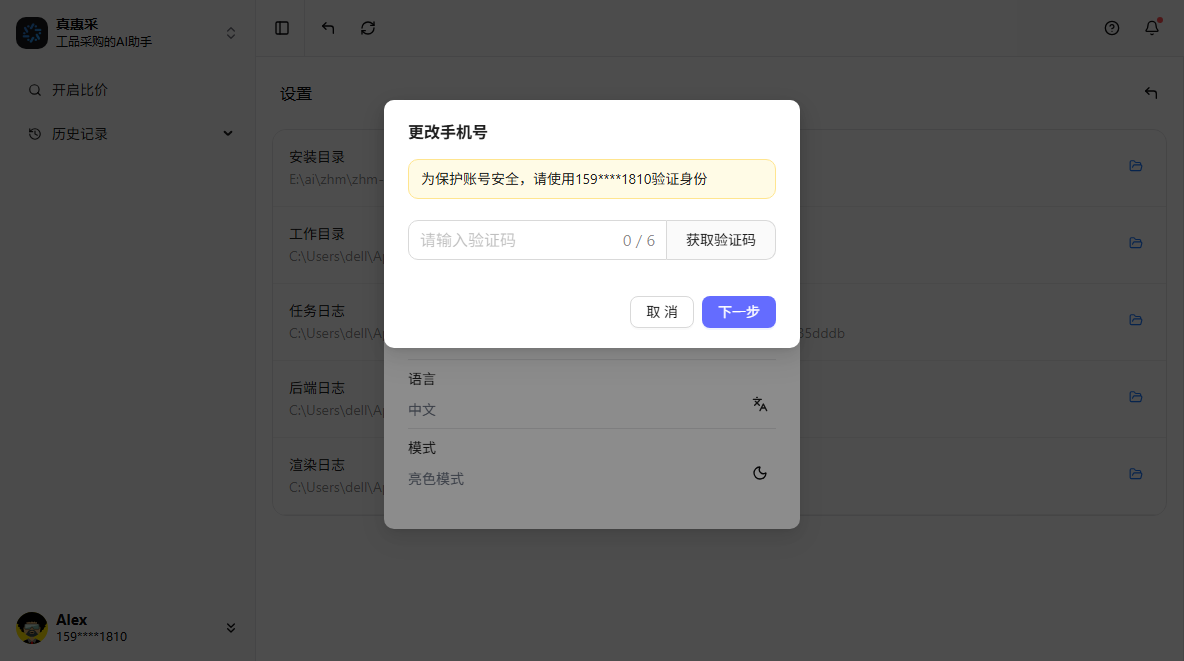Open the 安装目录 folder icon
Image resolution: width=1184 pixels, height=661 pixels.
tap(1136, 166)
